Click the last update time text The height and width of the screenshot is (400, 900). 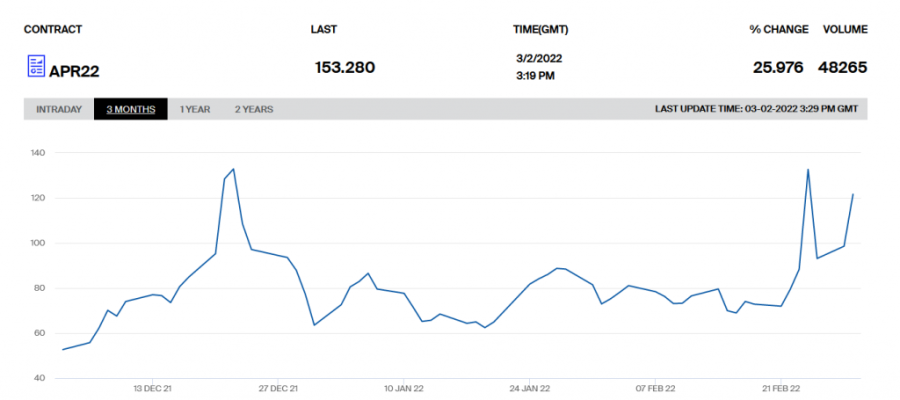(x=755, y=109)
